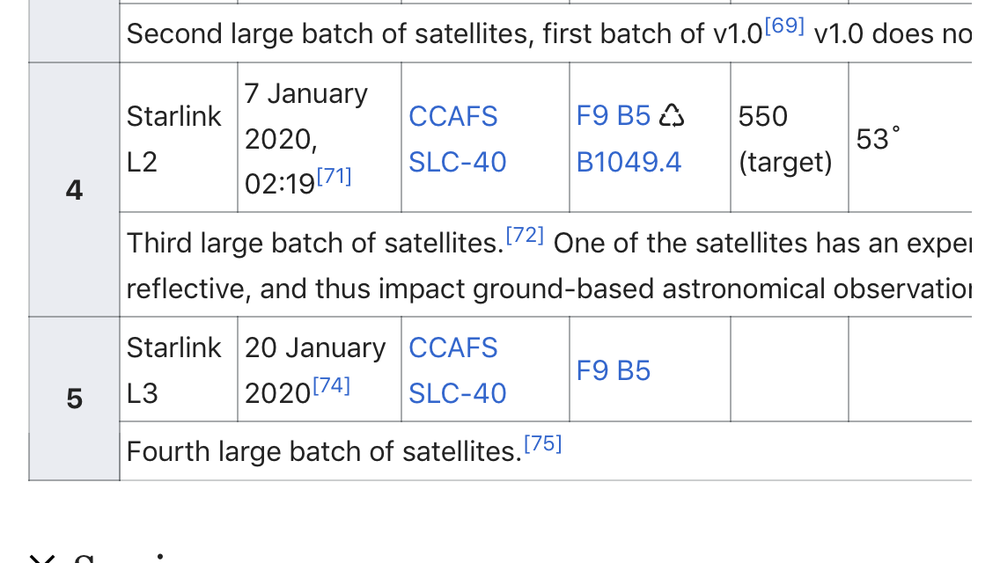Image resolution: width=1000 pixels, height=563 pixels.
Task: Open CCAFS link in Starlink L2 row
Action: (453, 117)
